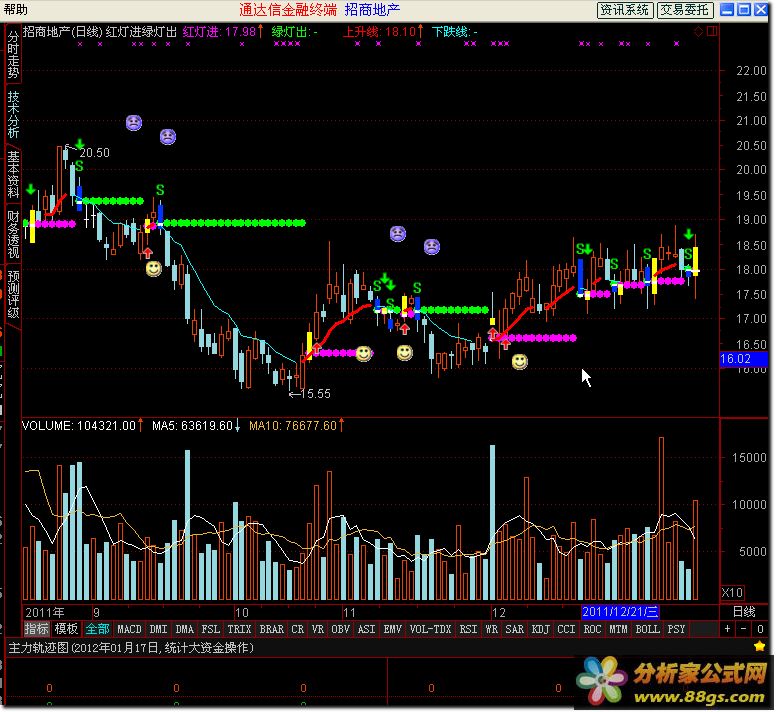Choose the BRAR indicator
Viewport: 776px width, 712px height.
(272, 628)
